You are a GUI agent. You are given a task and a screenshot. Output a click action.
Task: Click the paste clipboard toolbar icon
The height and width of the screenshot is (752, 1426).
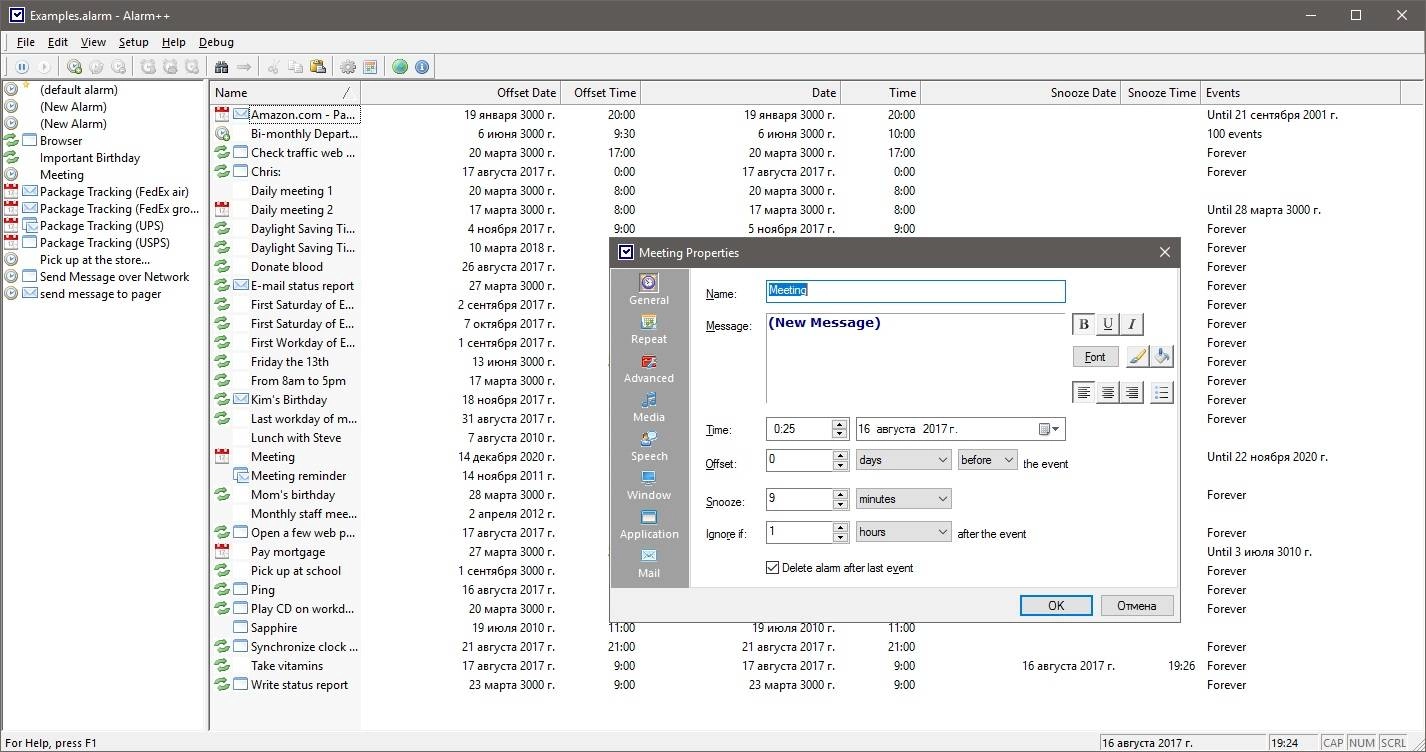318,67
